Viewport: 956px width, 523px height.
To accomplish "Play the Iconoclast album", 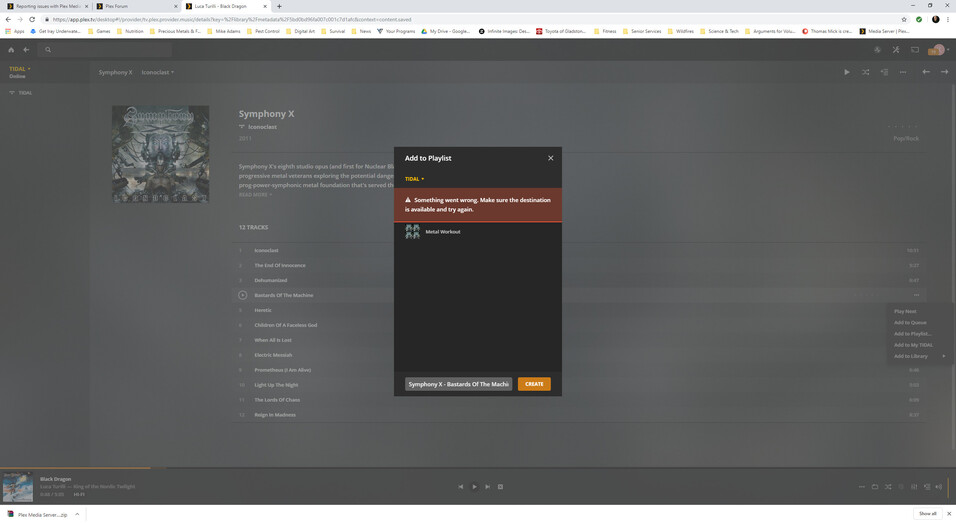I will tap(847, 72).
